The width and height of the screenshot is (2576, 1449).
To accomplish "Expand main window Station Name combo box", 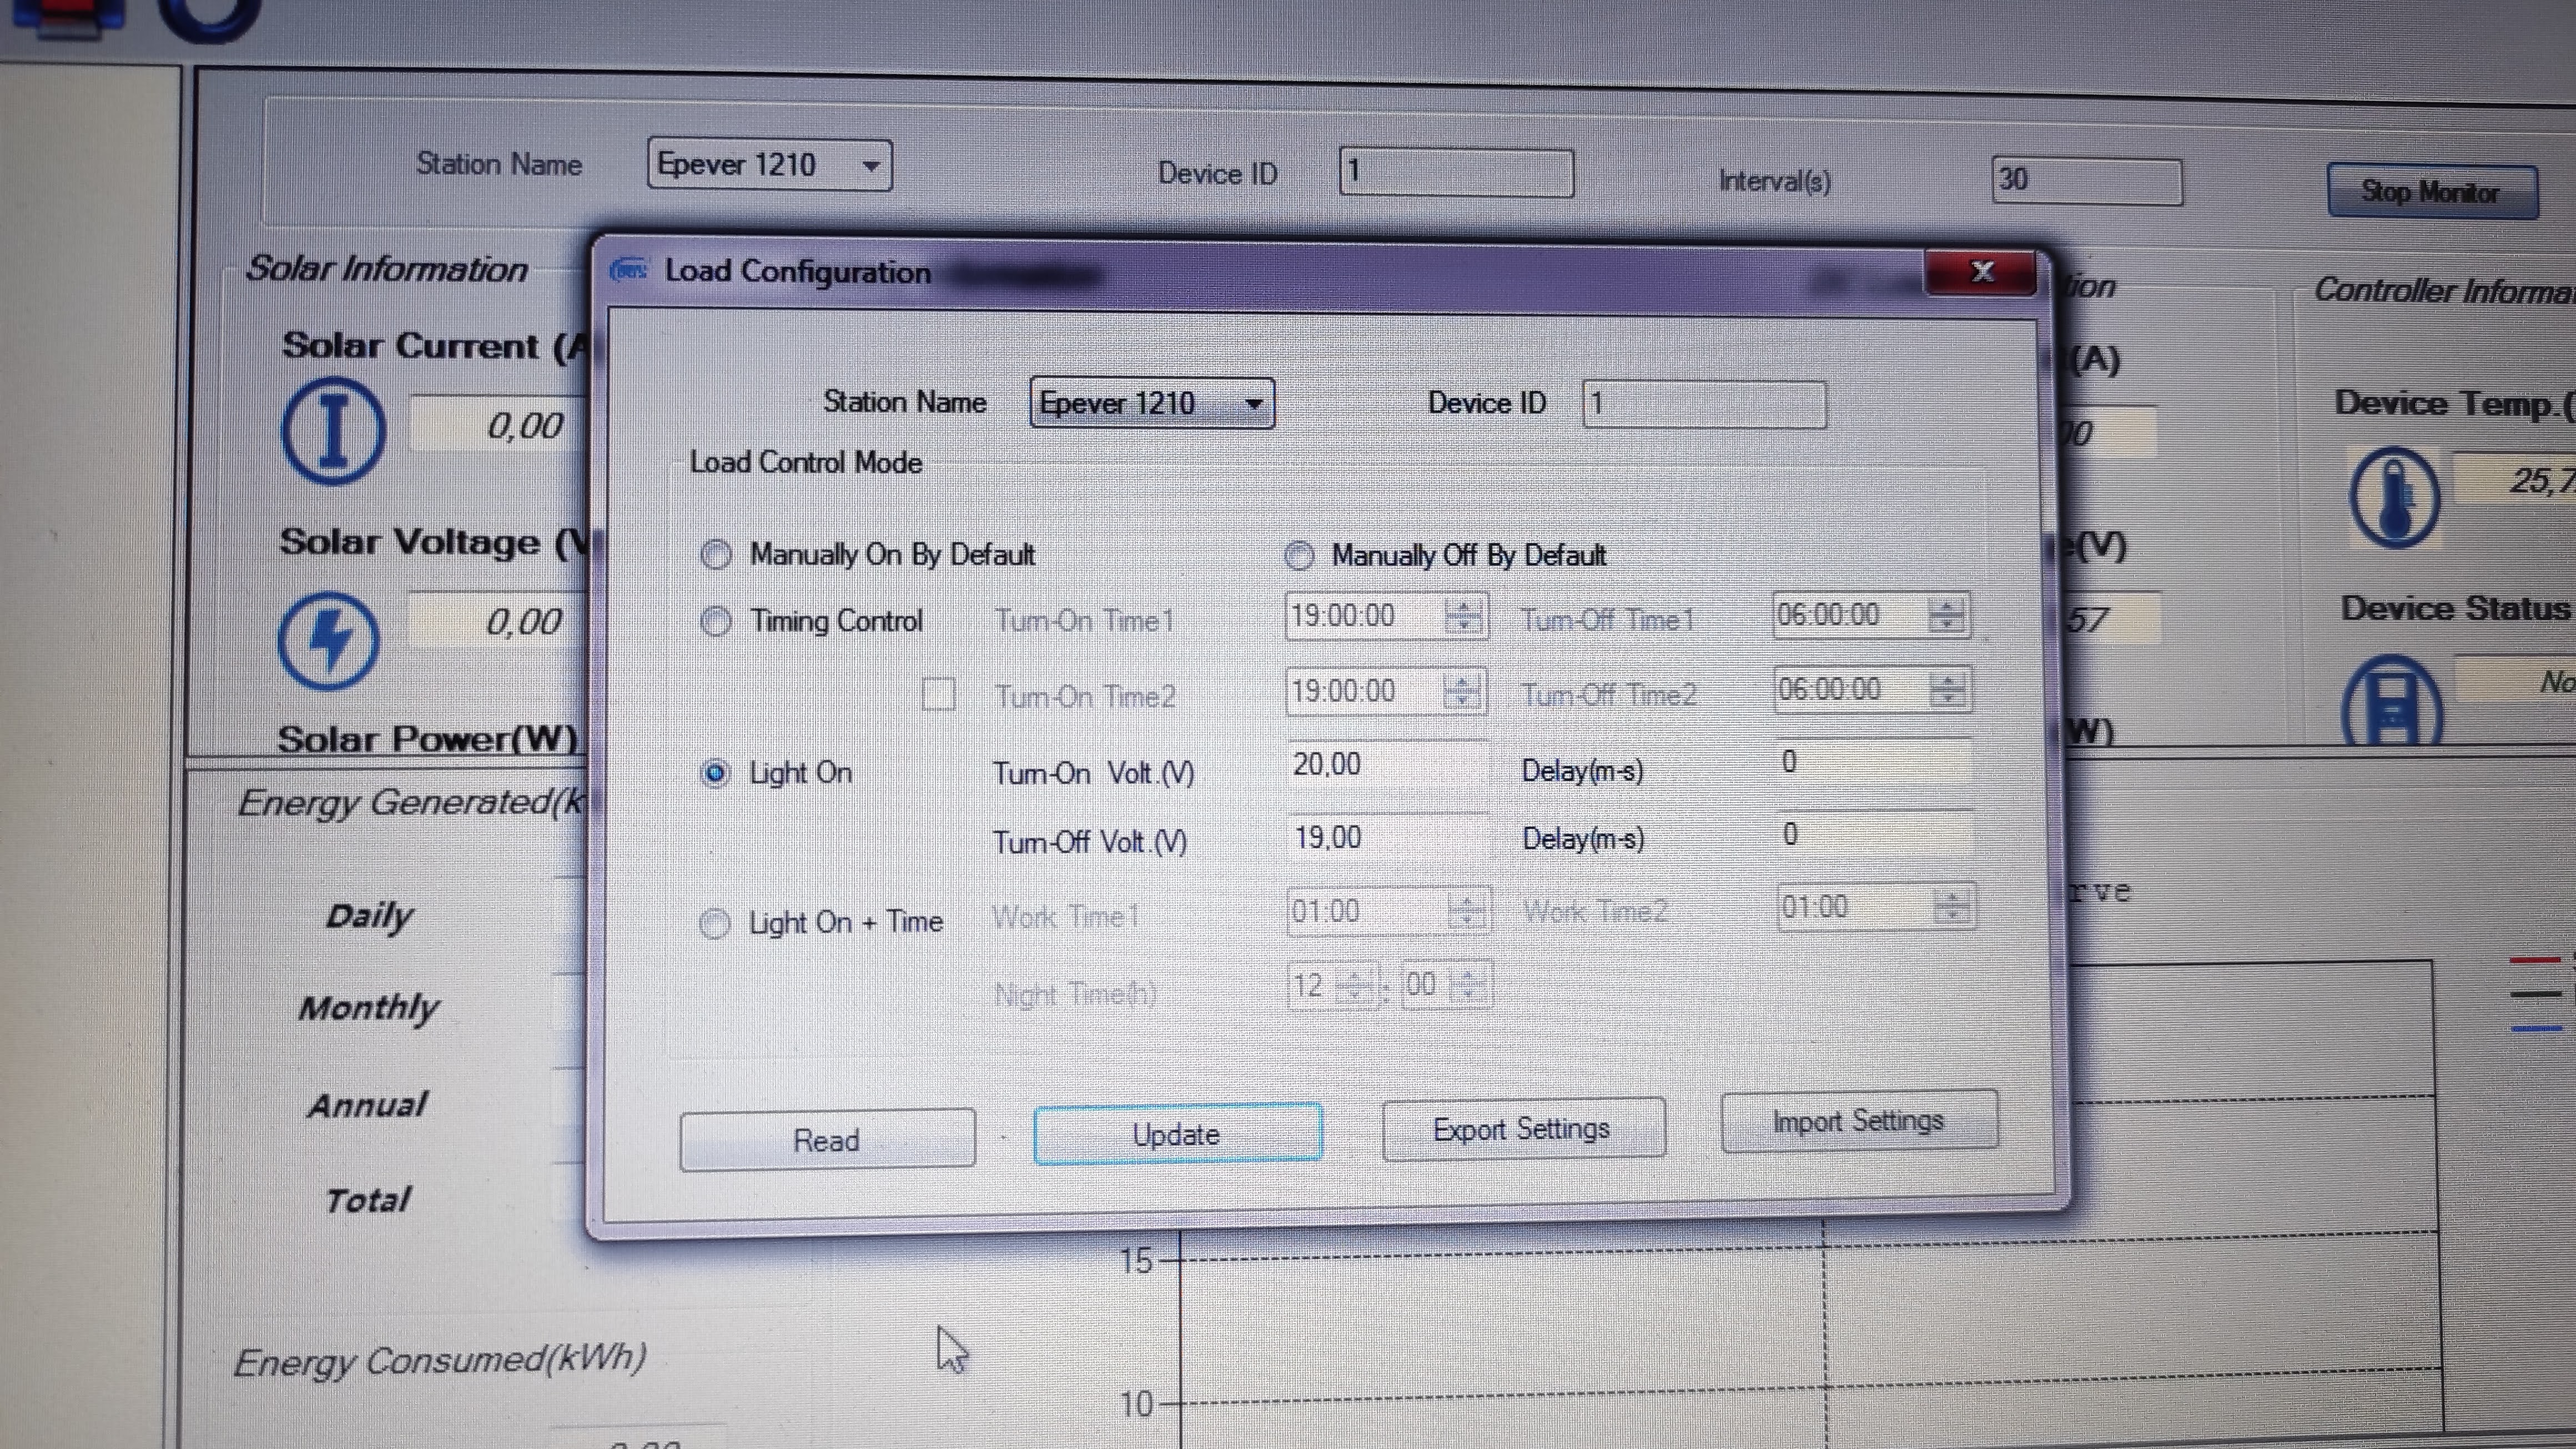I will click(x=871, y=166).
